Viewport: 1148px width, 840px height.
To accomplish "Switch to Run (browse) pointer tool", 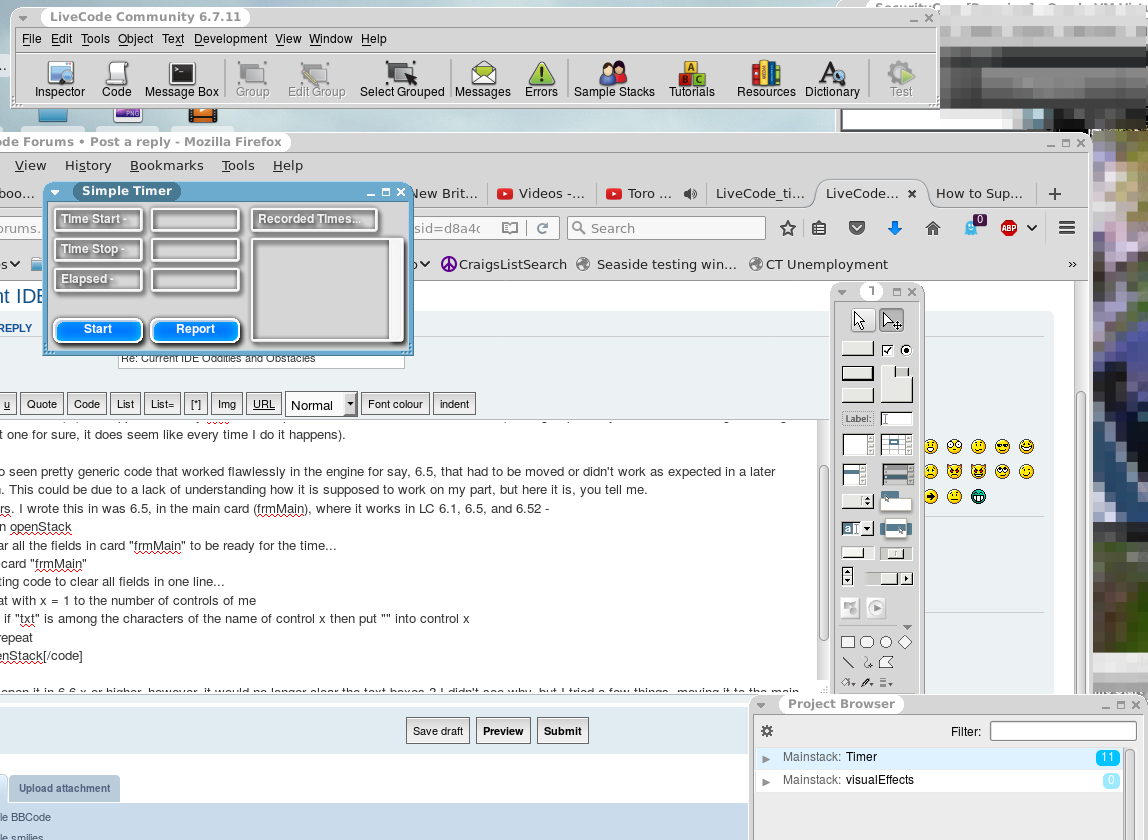I will pos(860,320).
